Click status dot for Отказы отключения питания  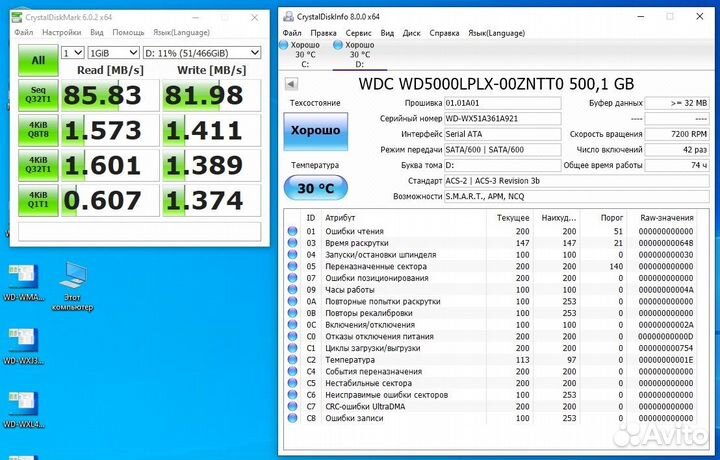tap(292, 336)
